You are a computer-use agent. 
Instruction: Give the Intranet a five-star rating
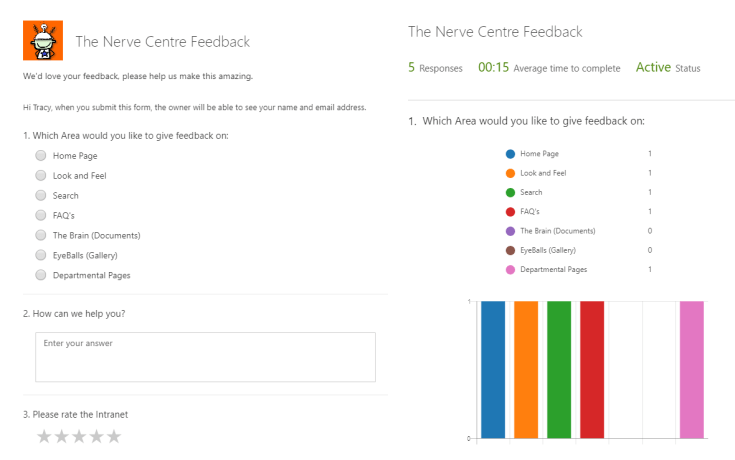tap(114, 436)
